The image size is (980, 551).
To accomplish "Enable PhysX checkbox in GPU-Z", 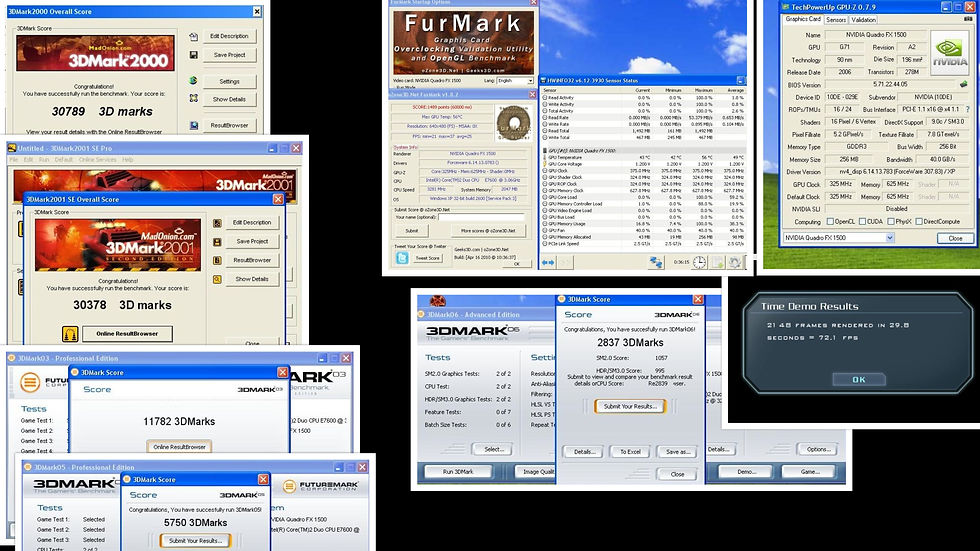I will click(891, 222).
